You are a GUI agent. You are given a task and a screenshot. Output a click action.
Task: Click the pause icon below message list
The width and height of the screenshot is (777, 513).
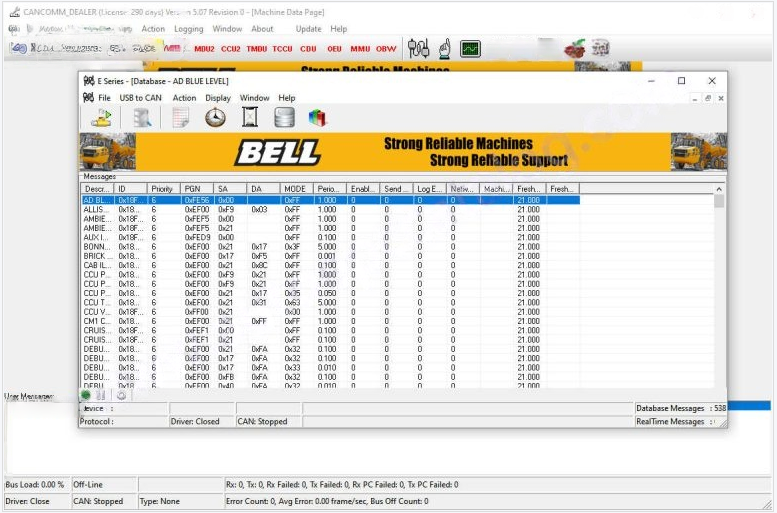click(101, 395)
